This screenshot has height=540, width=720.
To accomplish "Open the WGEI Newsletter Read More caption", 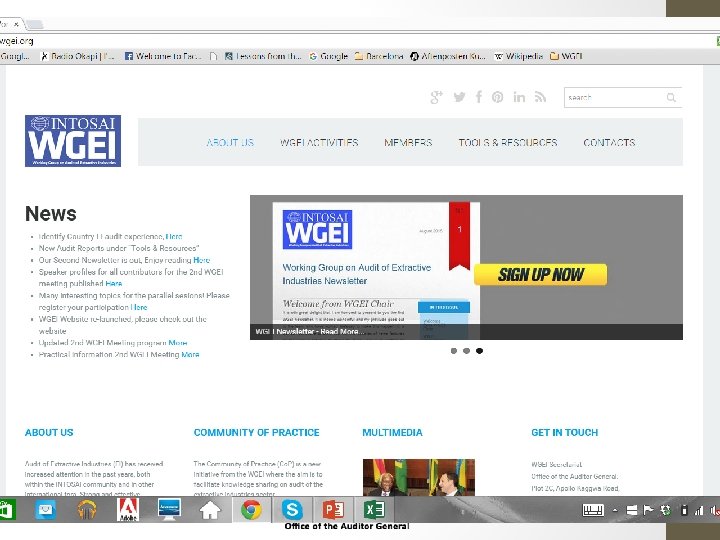I will click(x=309, y=332).
